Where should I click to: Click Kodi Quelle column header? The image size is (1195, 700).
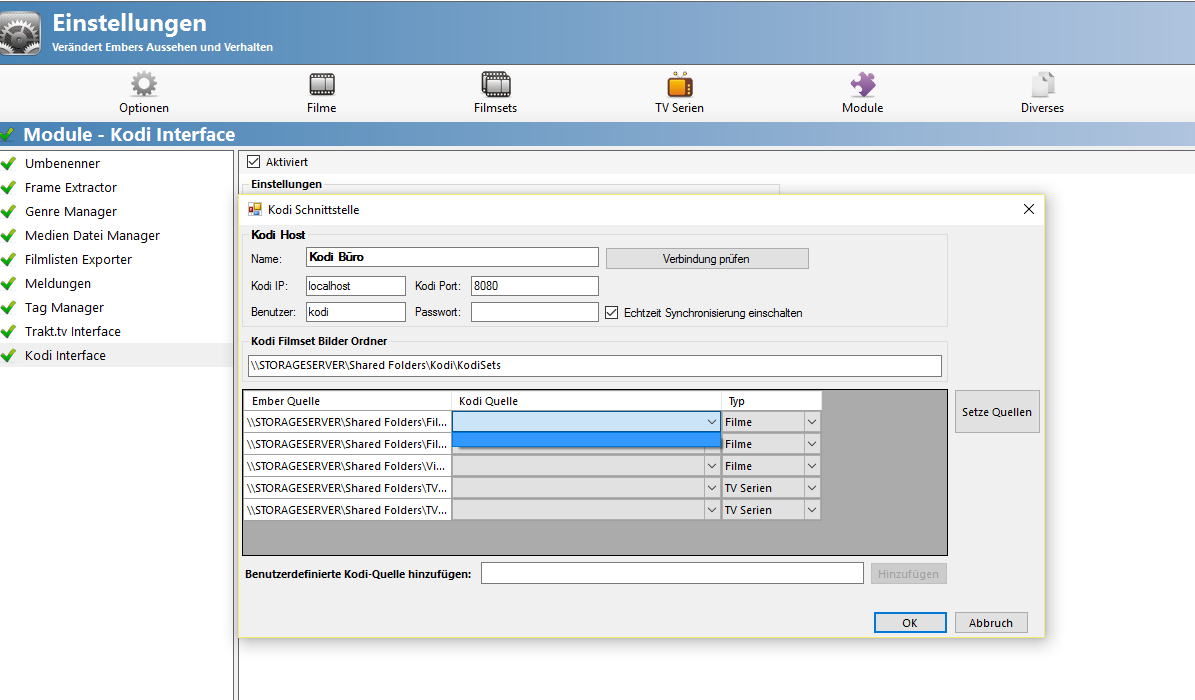click(587, 401)
